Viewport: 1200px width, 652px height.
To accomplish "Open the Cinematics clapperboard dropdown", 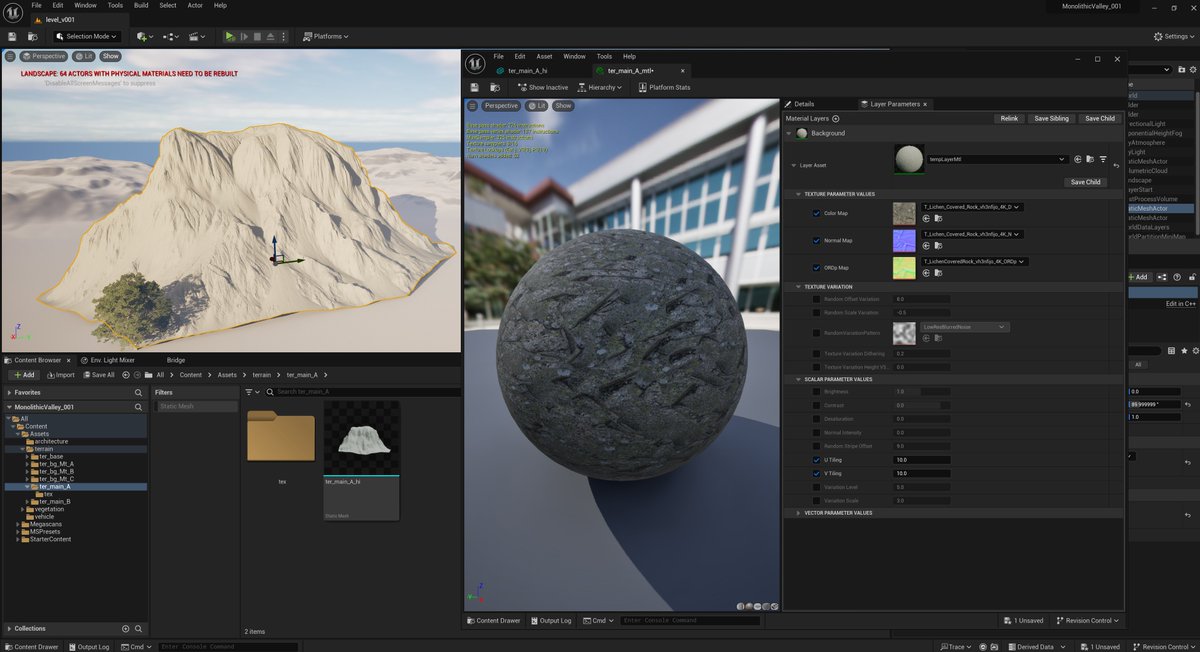I will click(x=197, y=36).
